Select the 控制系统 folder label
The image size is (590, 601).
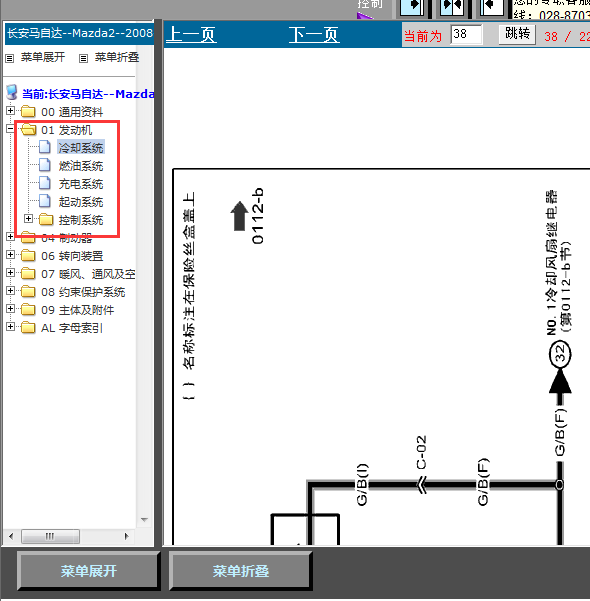point(81,220)
